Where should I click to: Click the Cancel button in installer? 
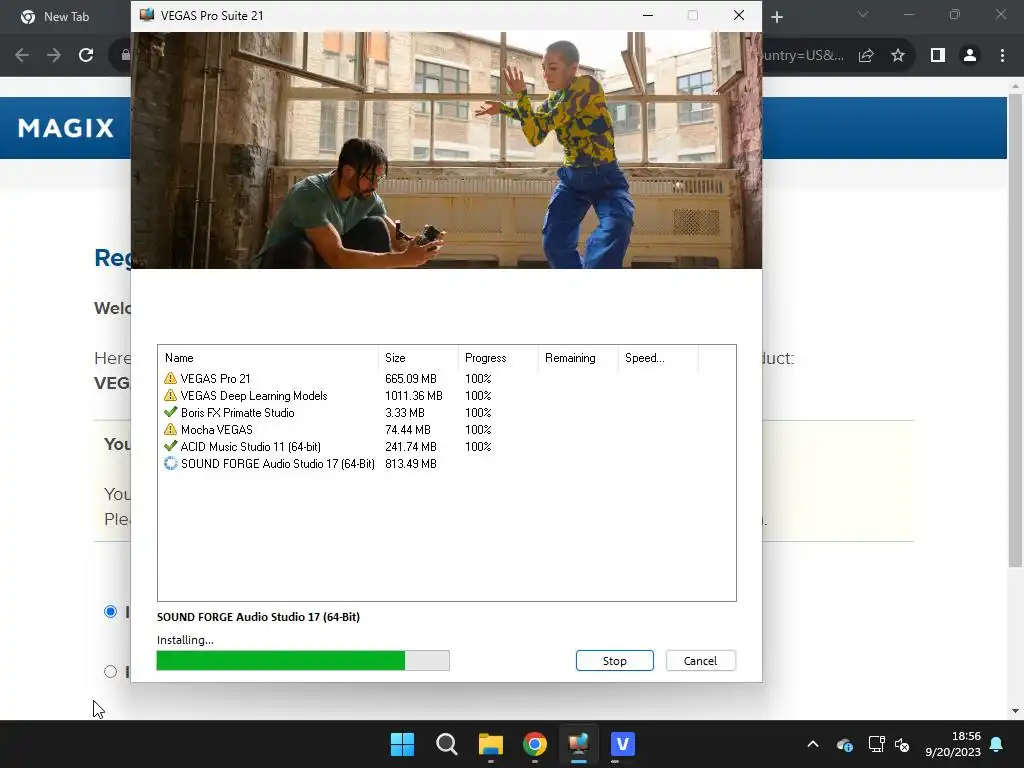[x=700, y=660]
